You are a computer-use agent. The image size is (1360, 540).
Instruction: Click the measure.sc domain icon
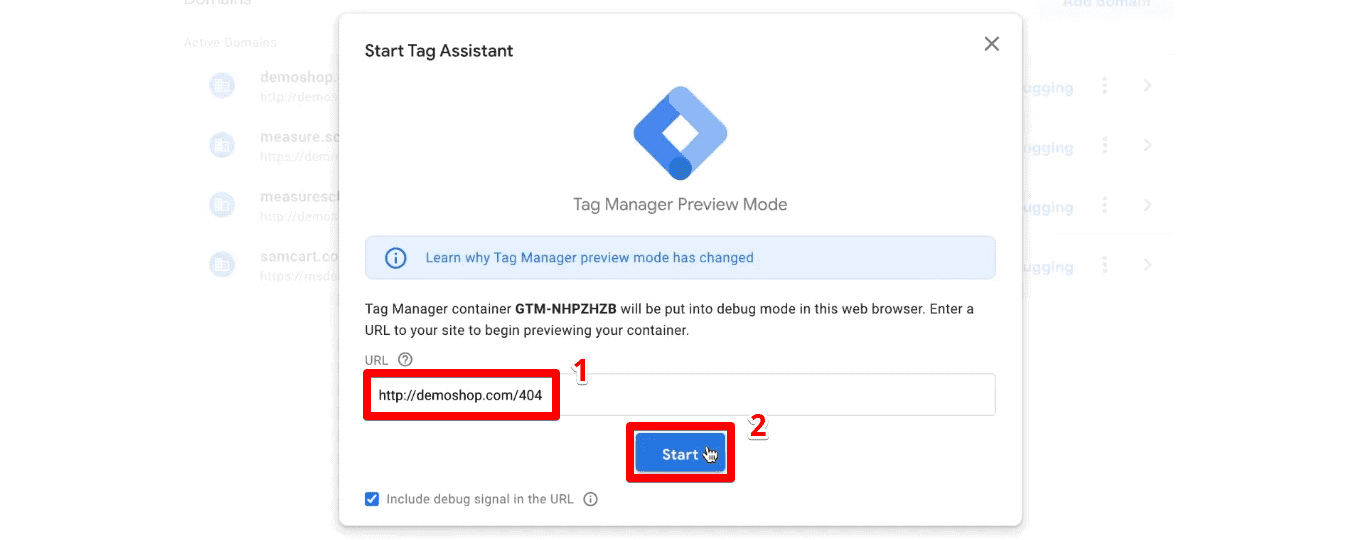221,146
